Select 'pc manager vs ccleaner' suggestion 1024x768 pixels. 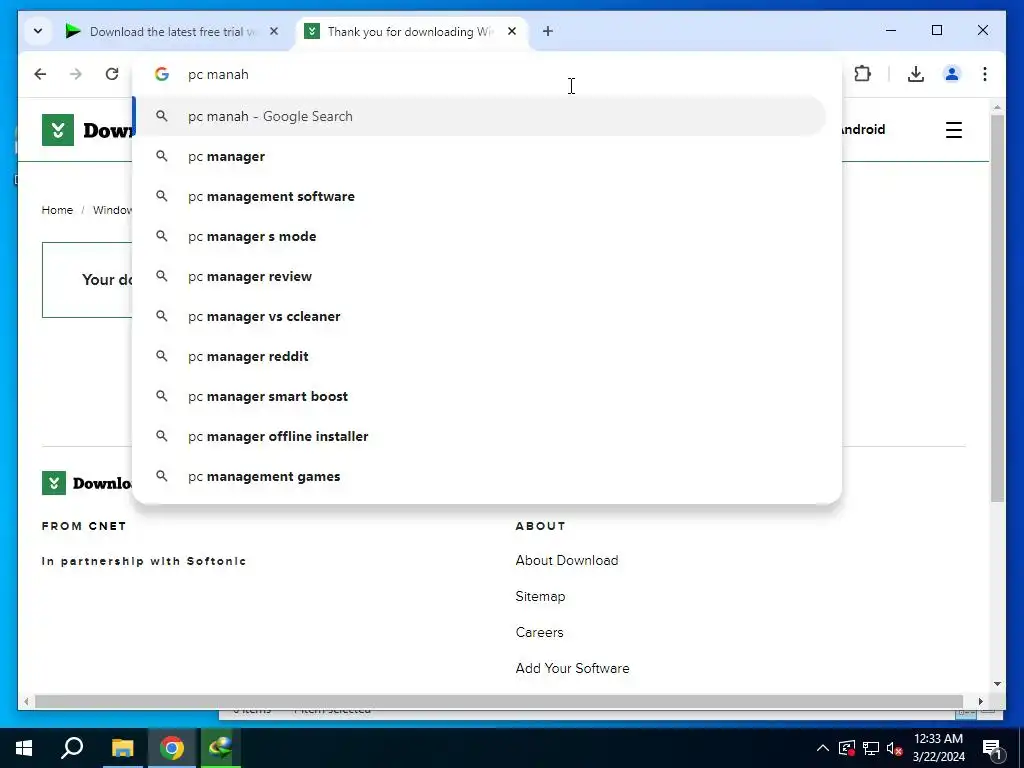[480, 316]
